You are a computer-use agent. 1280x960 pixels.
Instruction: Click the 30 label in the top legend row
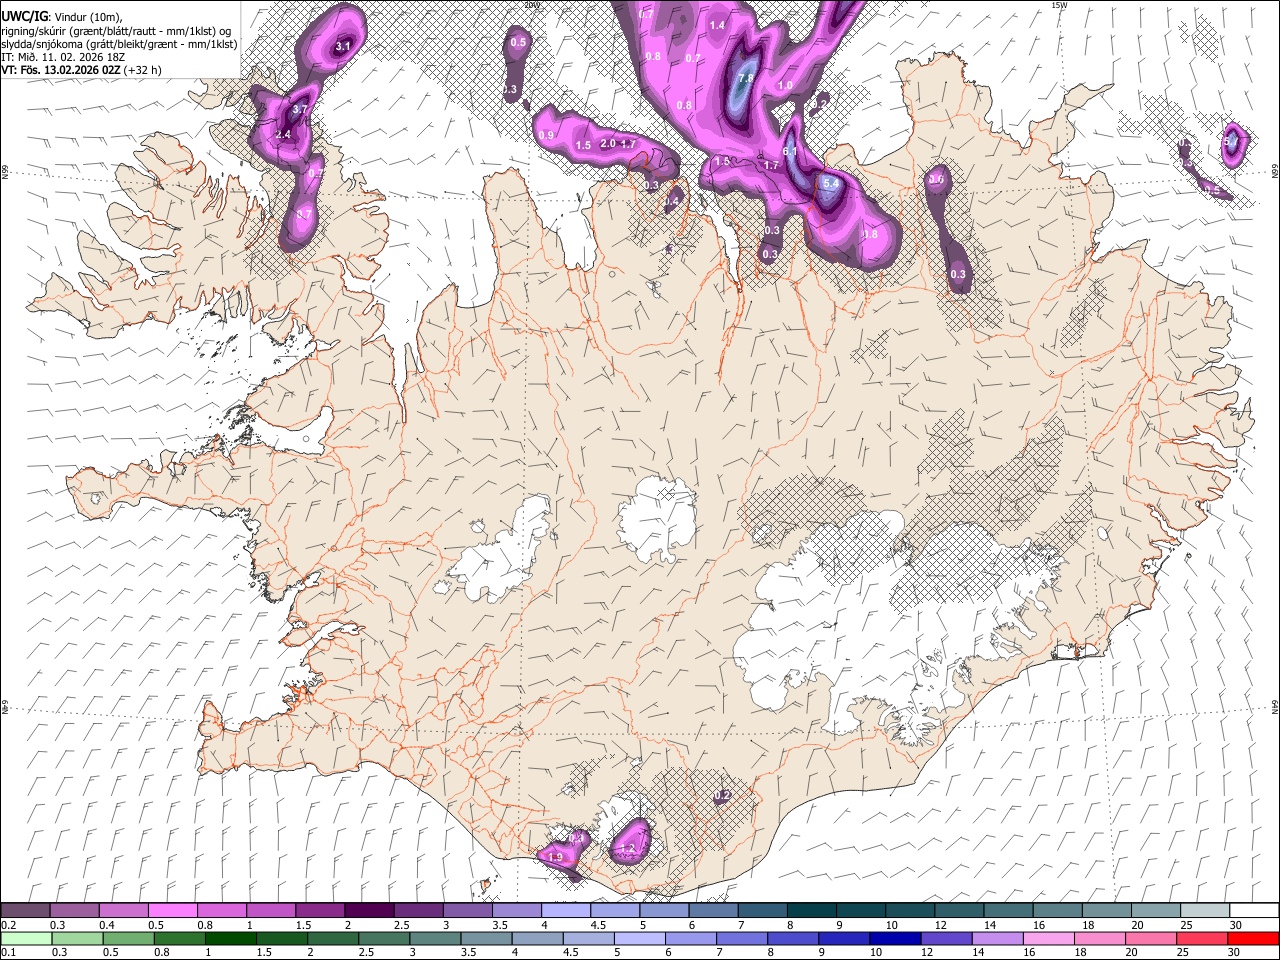tap(1236, 925)
